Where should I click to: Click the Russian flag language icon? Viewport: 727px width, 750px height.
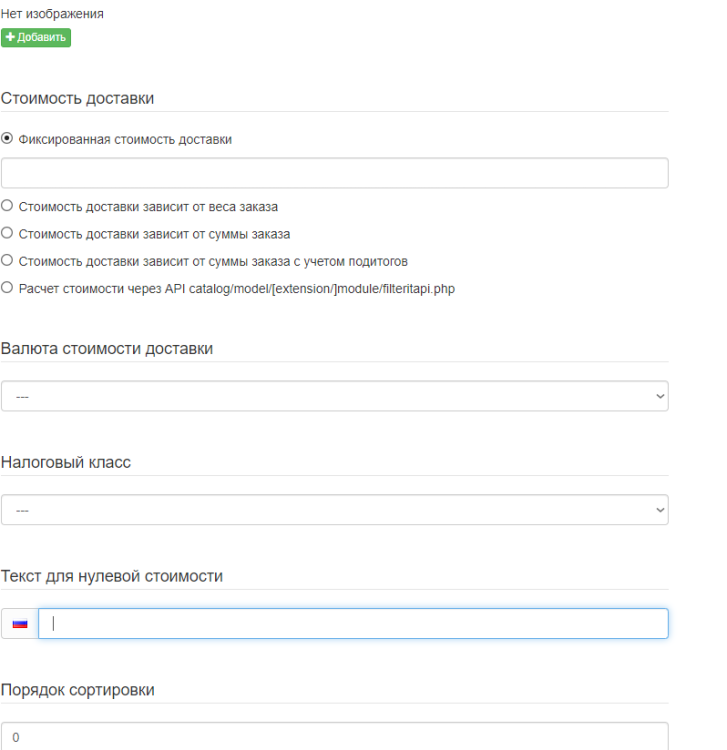coord(20,624)
